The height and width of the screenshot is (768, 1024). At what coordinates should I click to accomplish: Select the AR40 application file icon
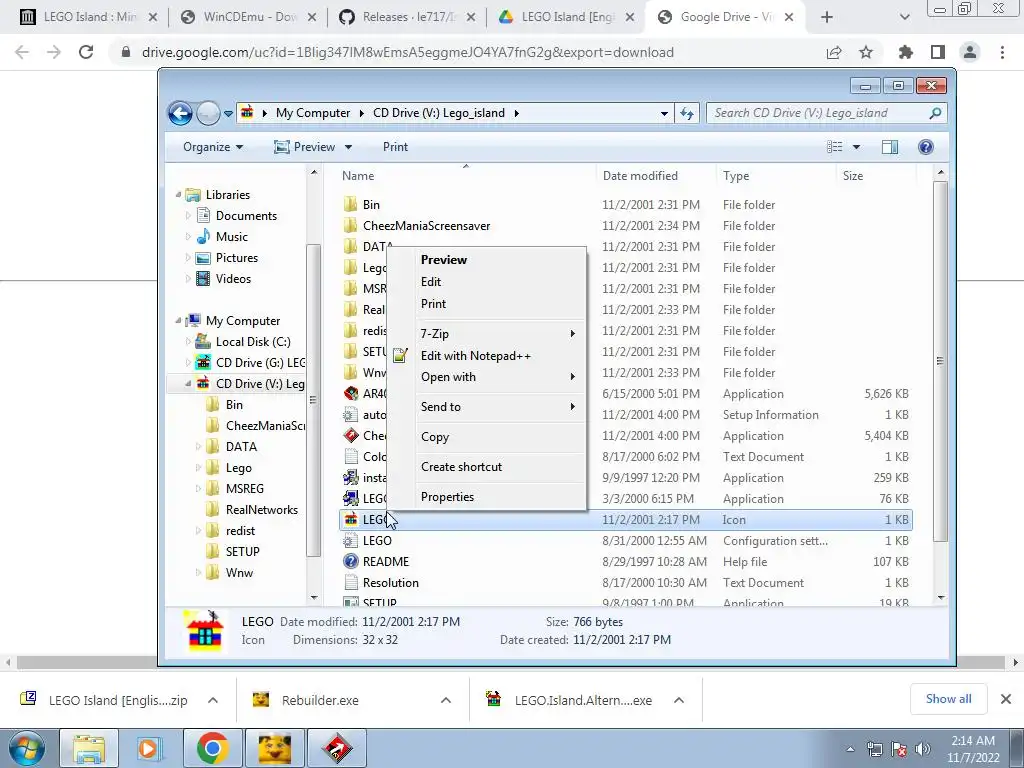pyautogui.click(x=351, y=394)
